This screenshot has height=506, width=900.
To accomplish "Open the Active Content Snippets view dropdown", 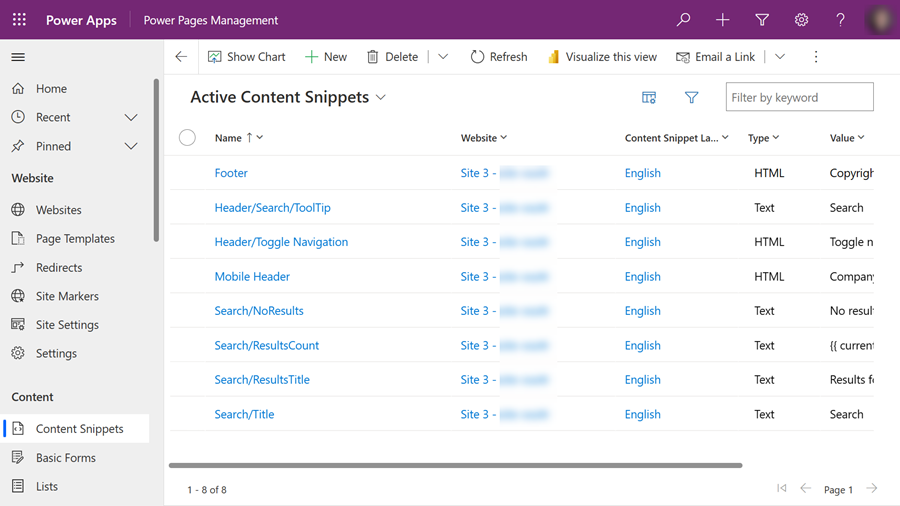I will [380, 97].
